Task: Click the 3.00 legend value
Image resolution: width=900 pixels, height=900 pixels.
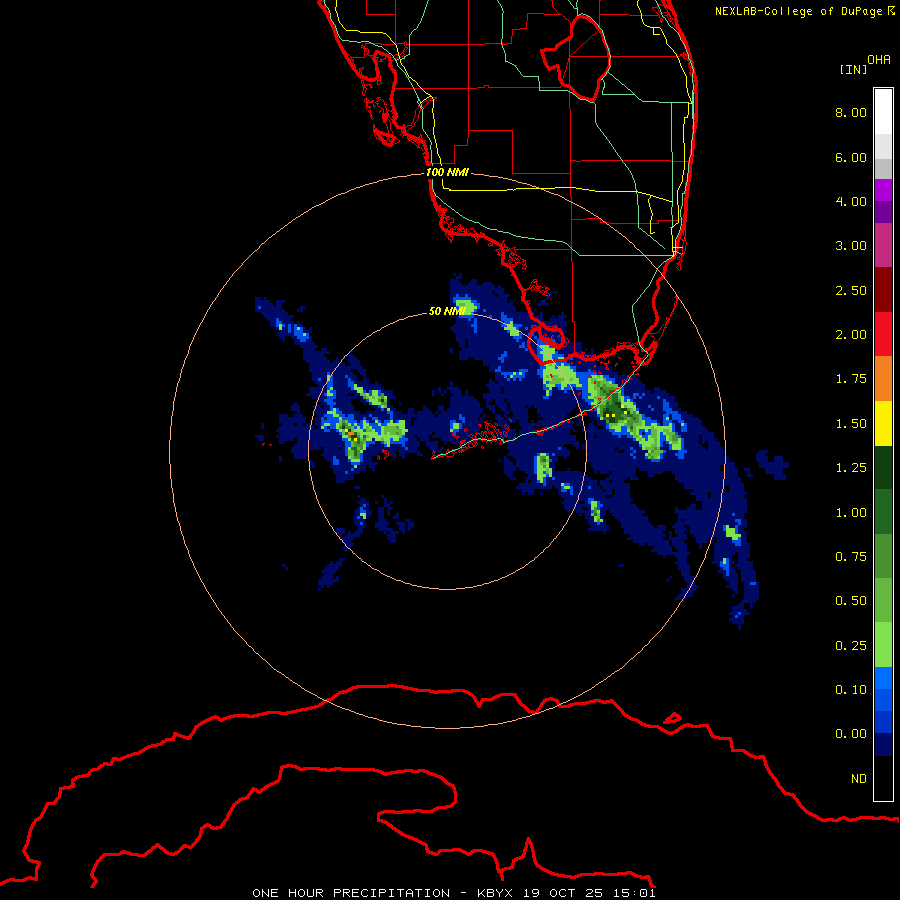Action: (x=851, y=246)
